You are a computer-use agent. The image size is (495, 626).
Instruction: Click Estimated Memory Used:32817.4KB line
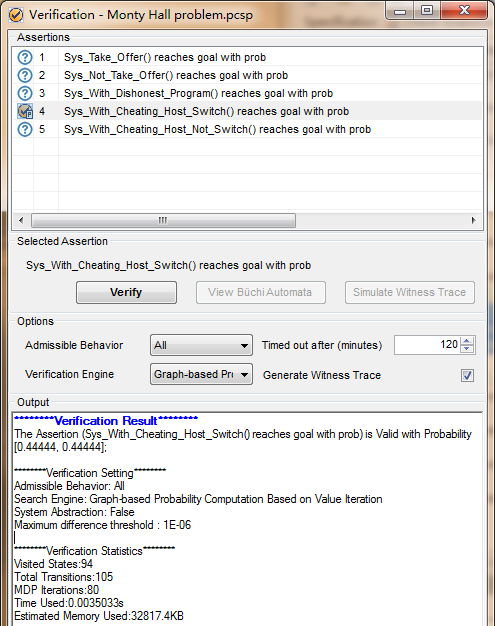pyautogui.click(x=99, y=616)
